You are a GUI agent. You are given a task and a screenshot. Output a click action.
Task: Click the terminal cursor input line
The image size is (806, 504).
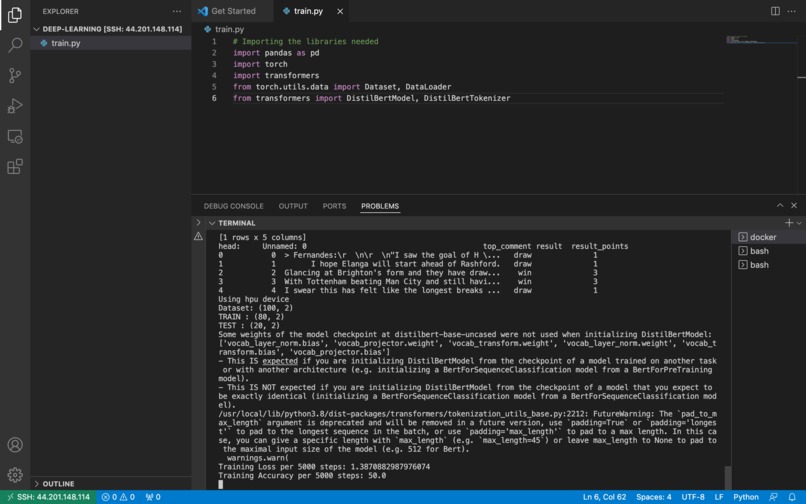coord(221,484)
